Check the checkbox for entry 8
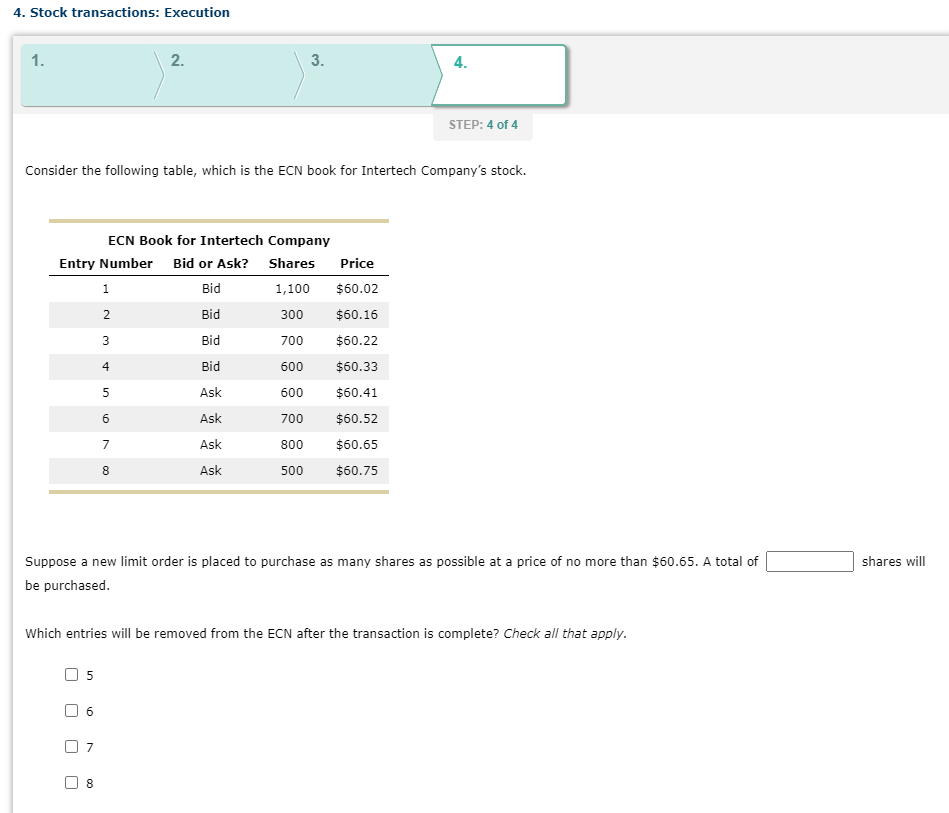Screen dimensions: 949x813 tap(71, 783)
